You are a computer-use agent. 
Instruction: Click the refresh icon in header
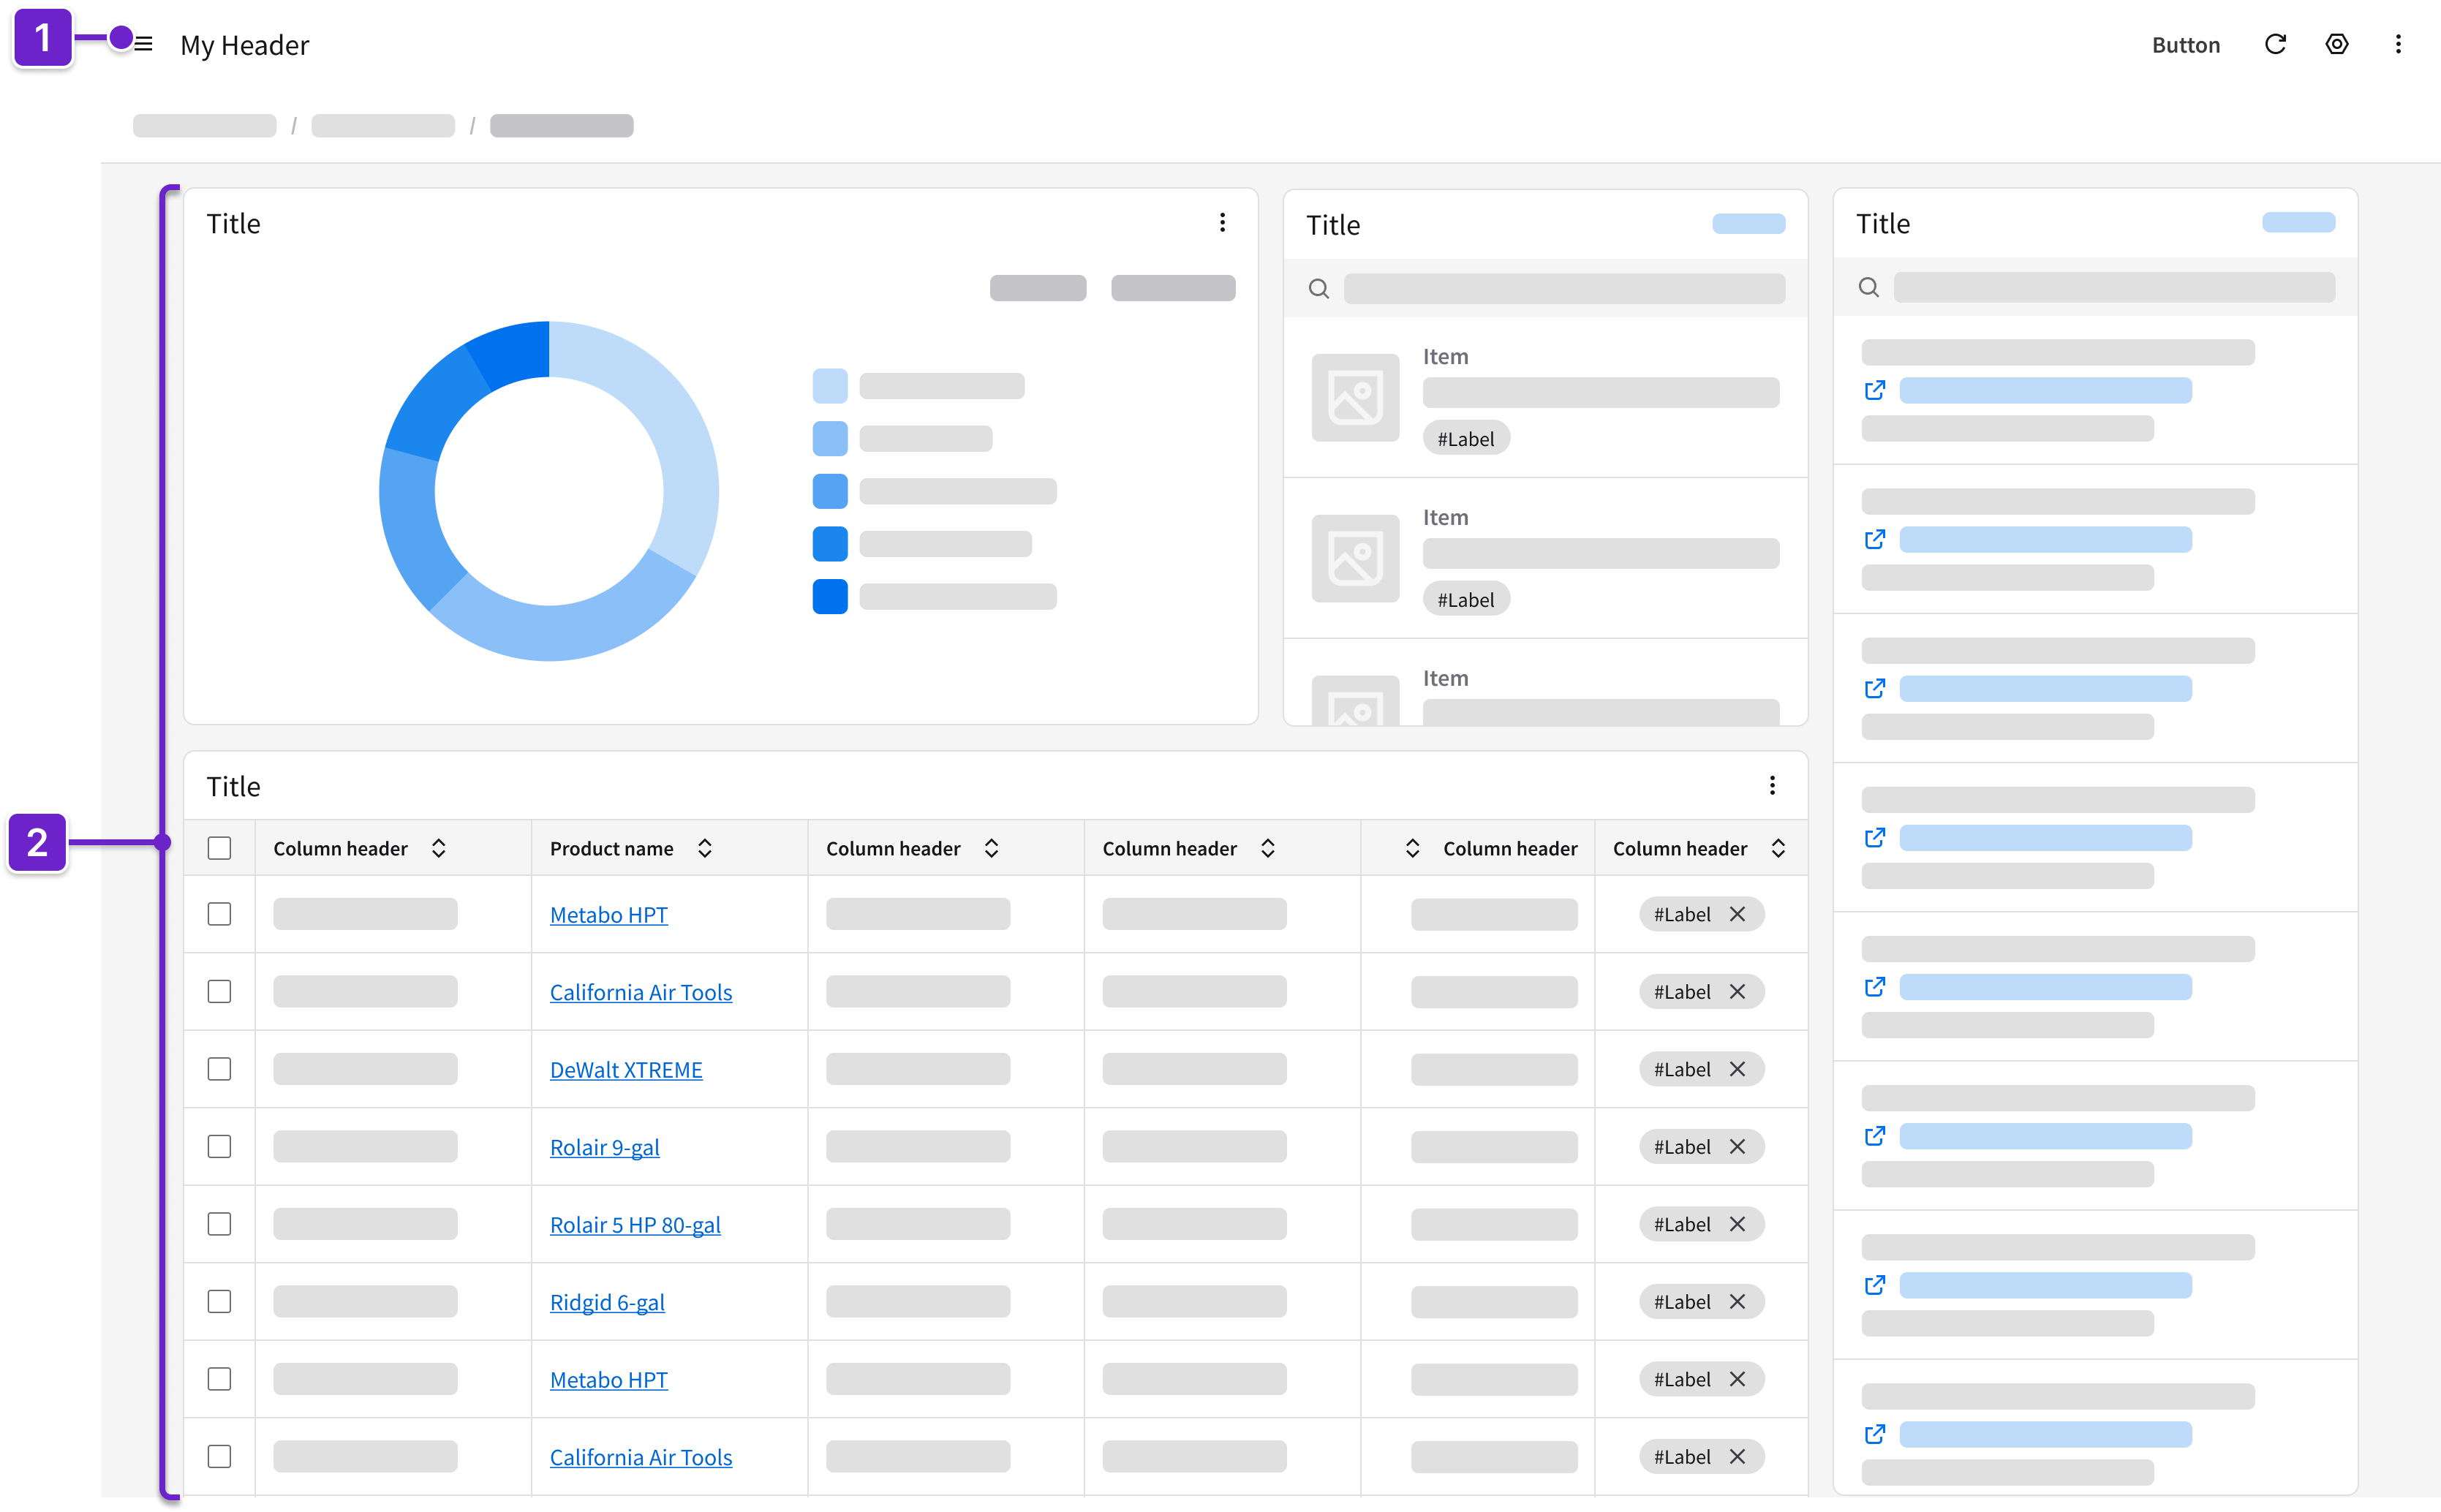coord(2275,44)
